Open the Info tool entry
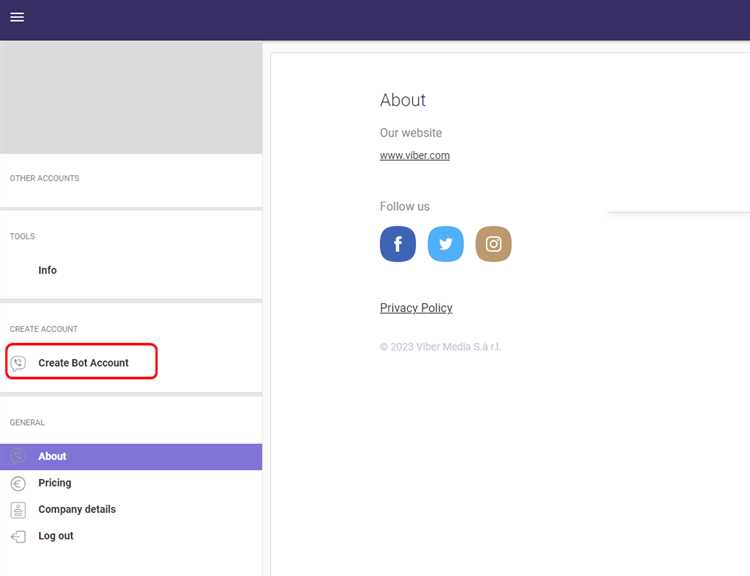Viewport: 750px width, 576px height. [47, 270]
